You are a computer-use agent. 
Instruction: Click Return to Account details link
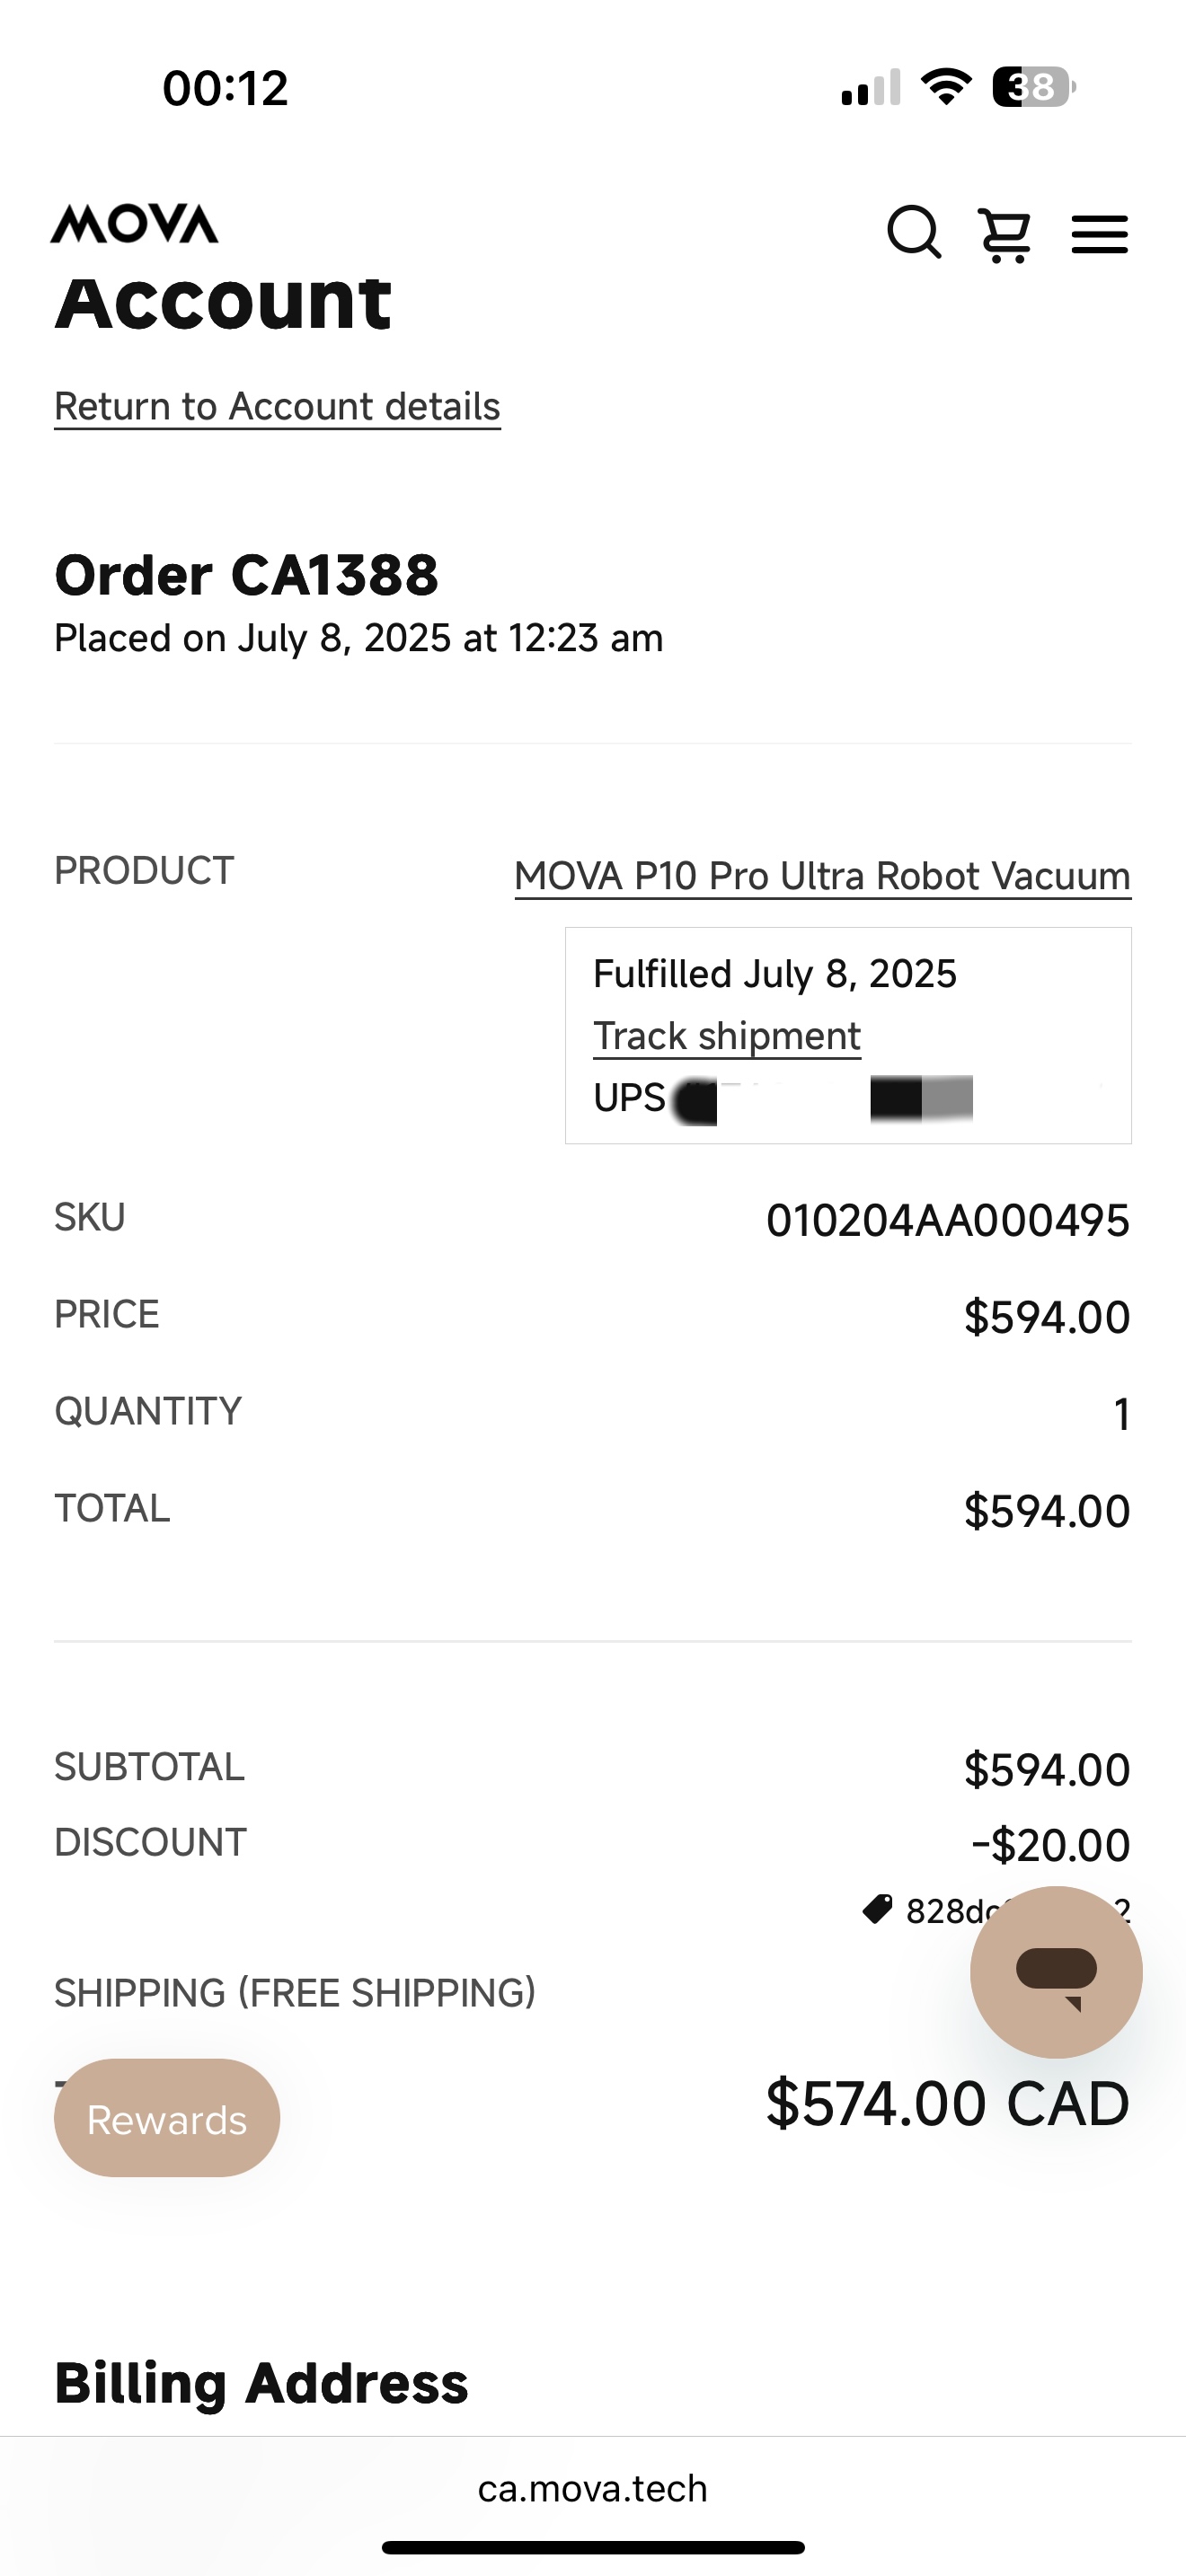(277, 407)
